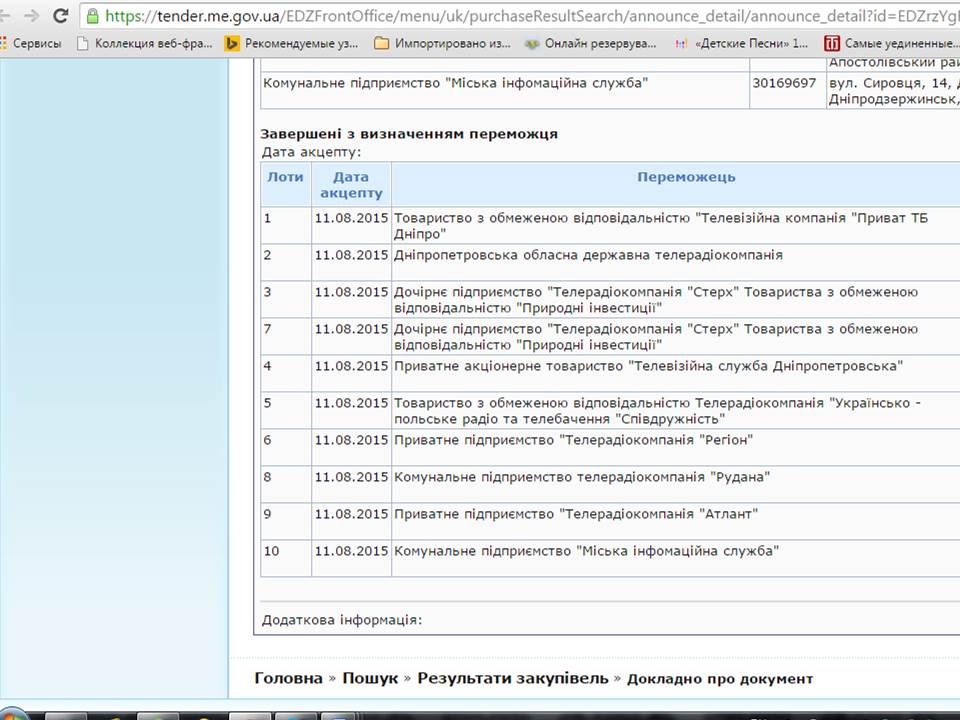Open the «Пошук» breadcrumb link
This screenshot has width=960, height=720.
click(x=370, y=678)
